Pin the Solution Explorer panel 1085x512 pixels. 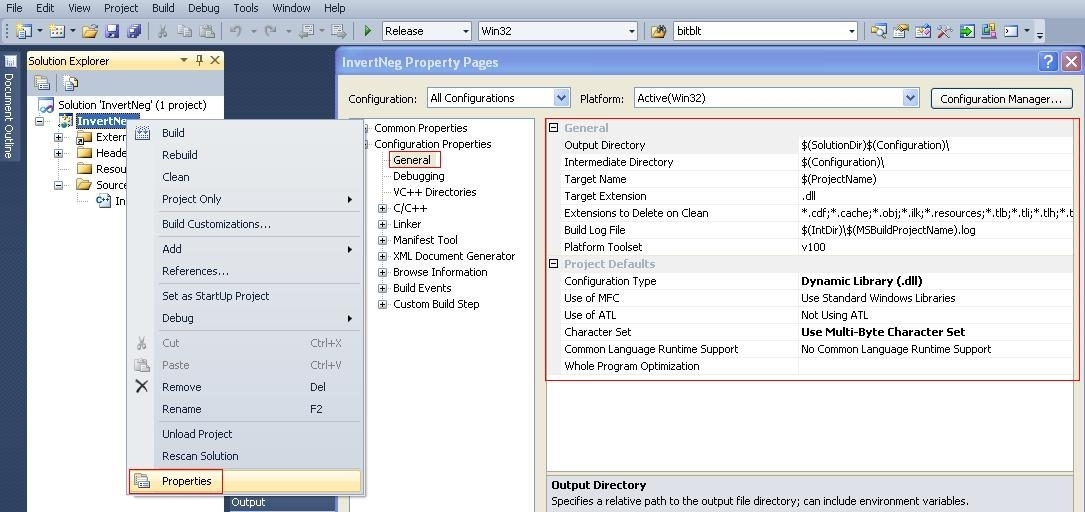(x=199, y=60)
